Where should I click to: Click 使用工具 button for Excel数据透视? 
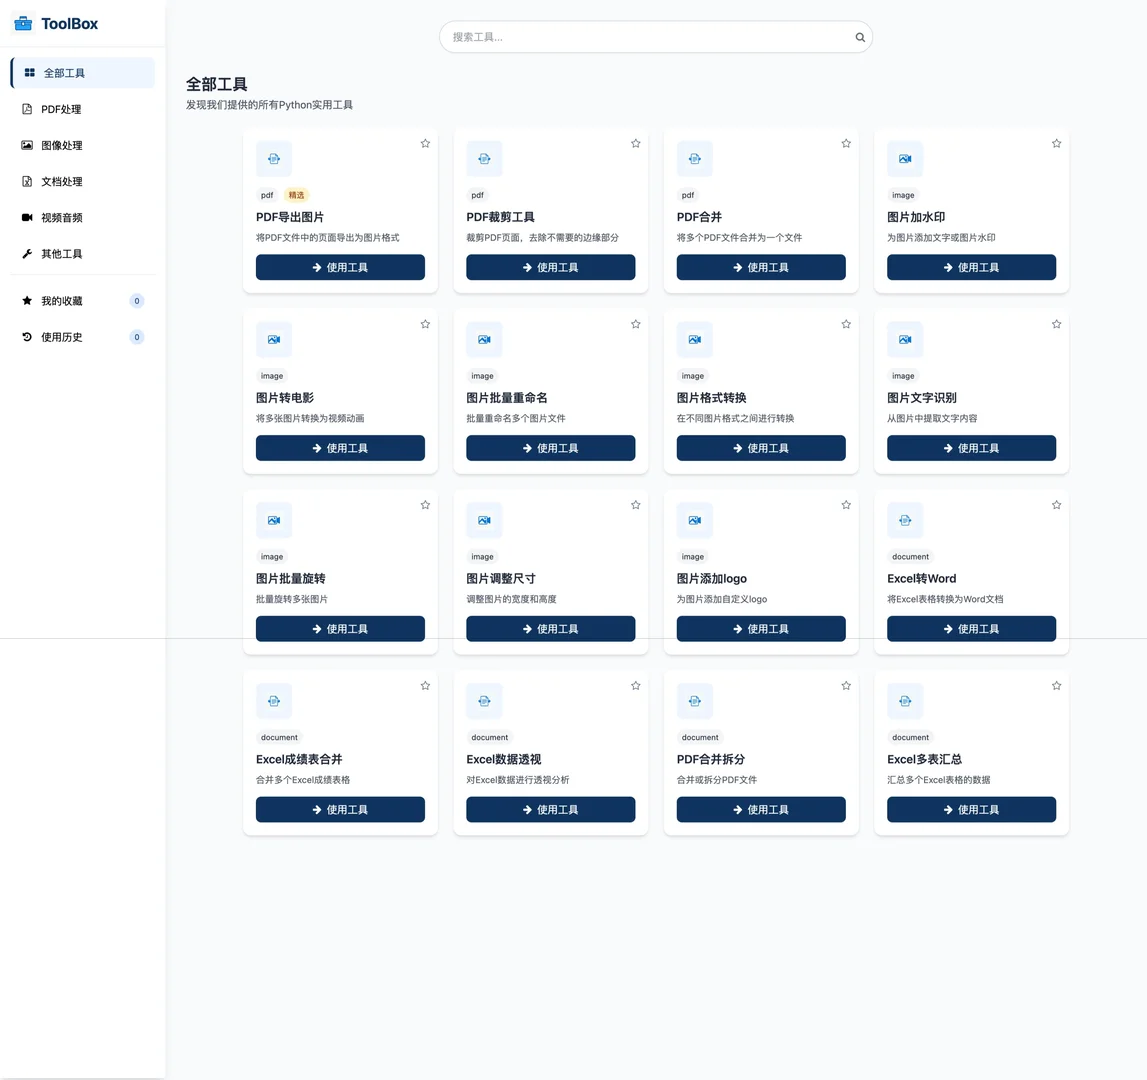coord(551,809)
